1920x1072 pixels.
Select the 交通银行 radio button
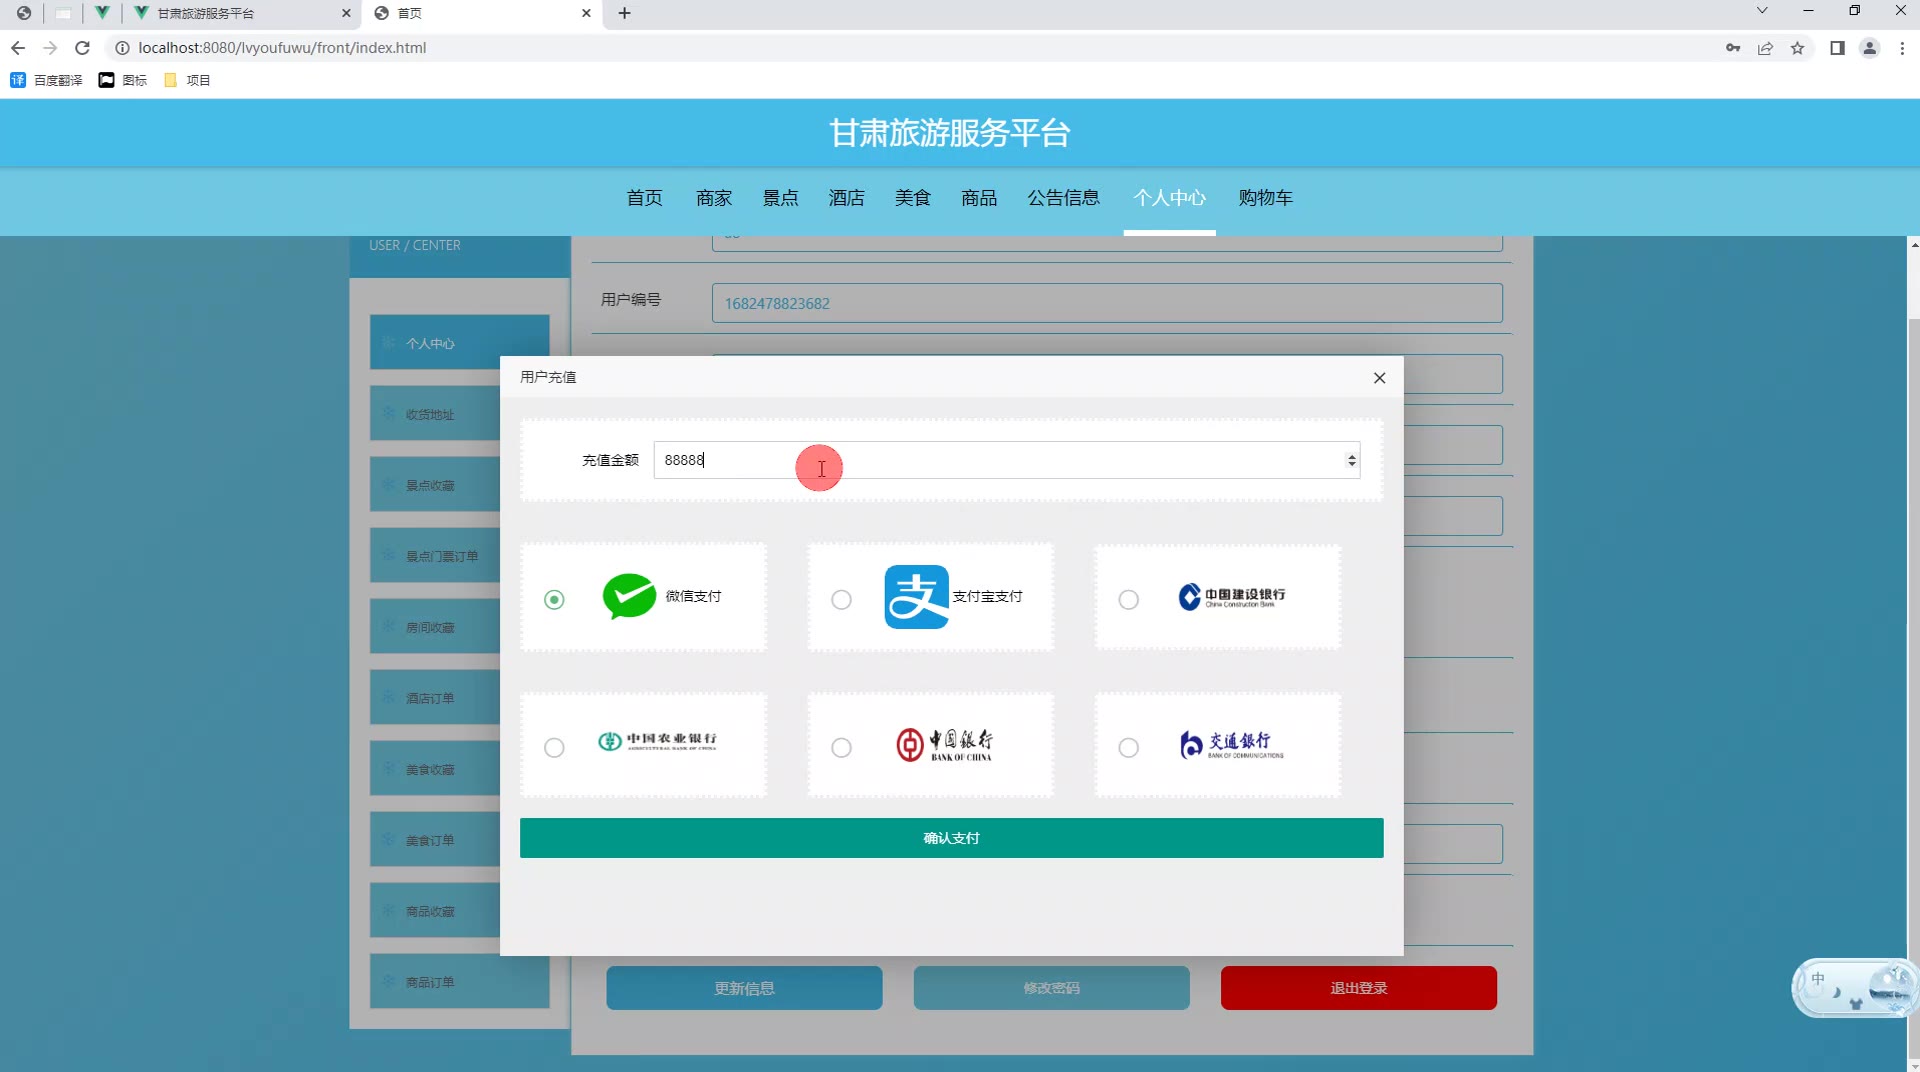pyautogui.click(x=1128, y=747)
